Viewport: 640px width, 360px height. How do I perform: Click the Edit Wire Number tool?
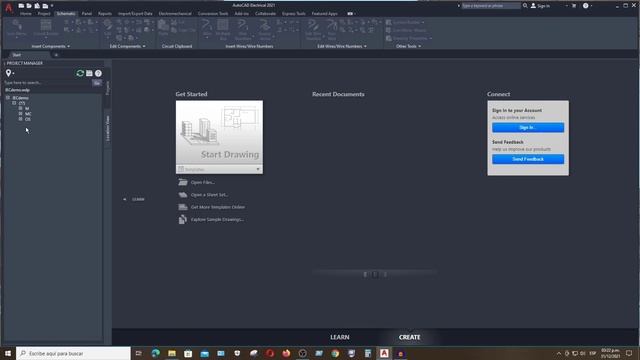coord(313,29)
